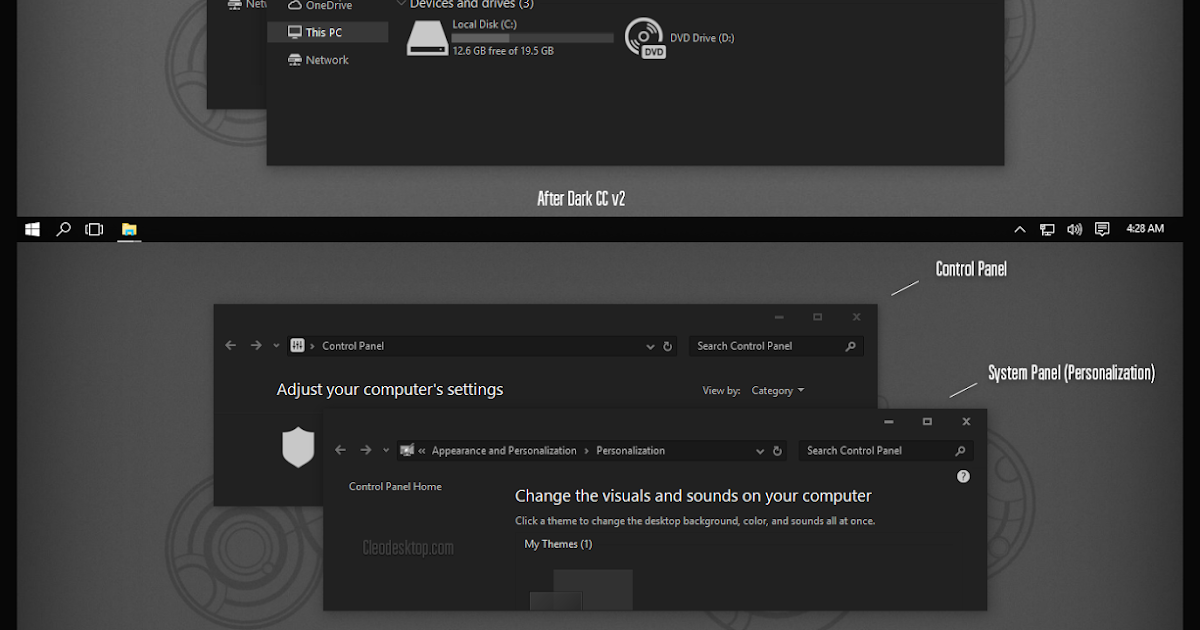1200x630 pixels.
Task: Click Personalization address bar monitor icon
Action: 407,451
